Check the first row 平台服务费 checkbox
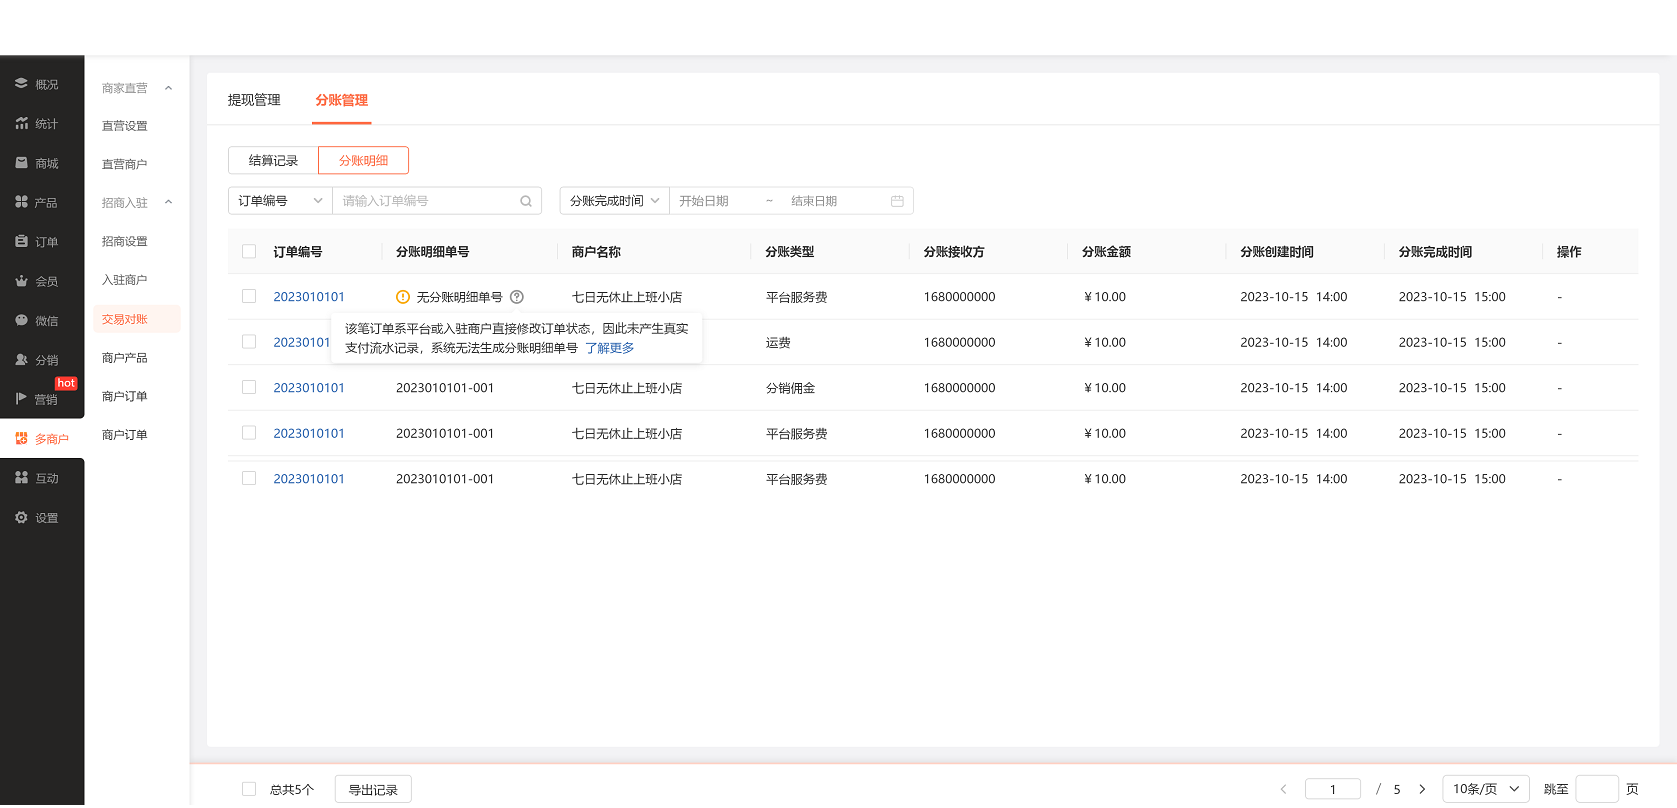Viewport: 1677px width, 808px height. (x=249, y=296)
